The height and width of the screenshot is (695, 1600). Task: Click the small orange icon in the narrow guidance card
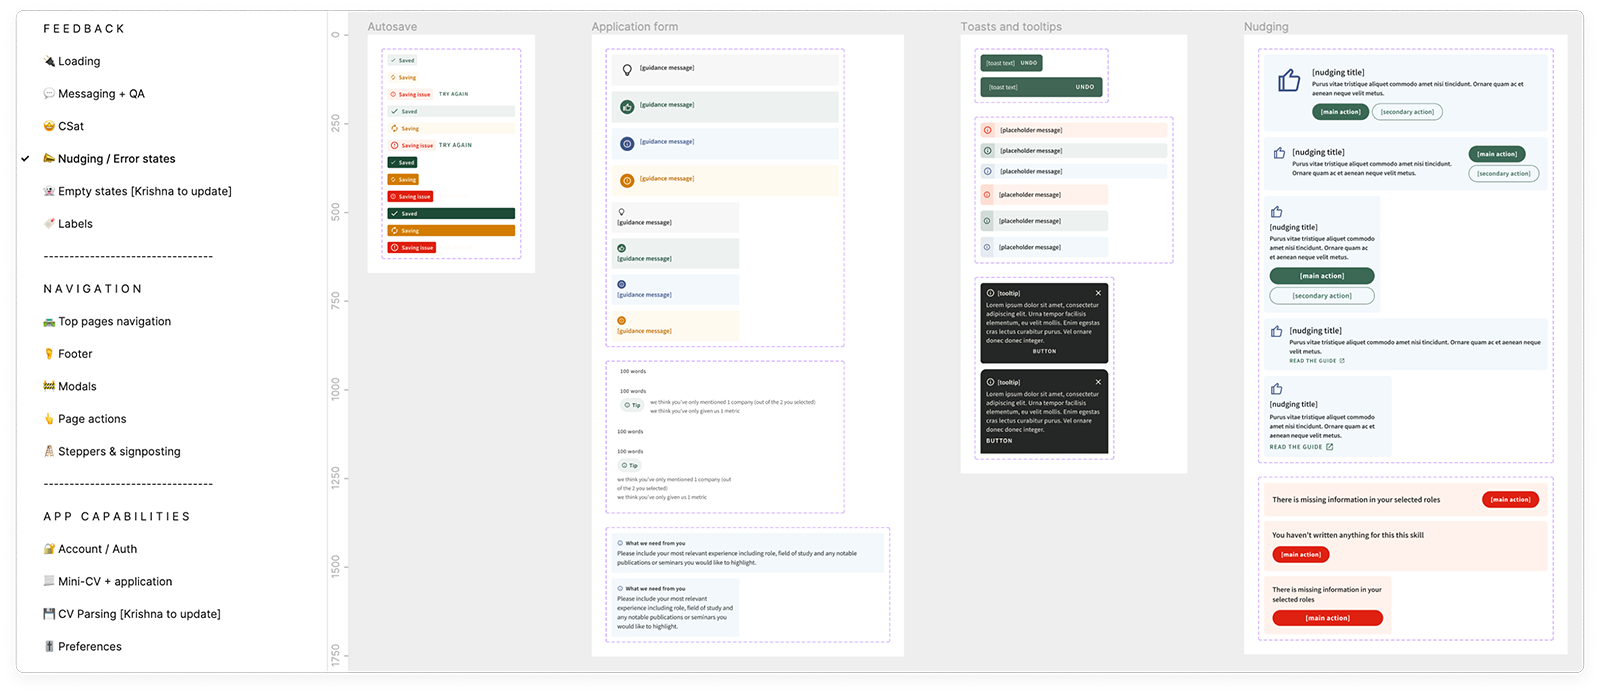pyautogui.click(x=621, y=320)
